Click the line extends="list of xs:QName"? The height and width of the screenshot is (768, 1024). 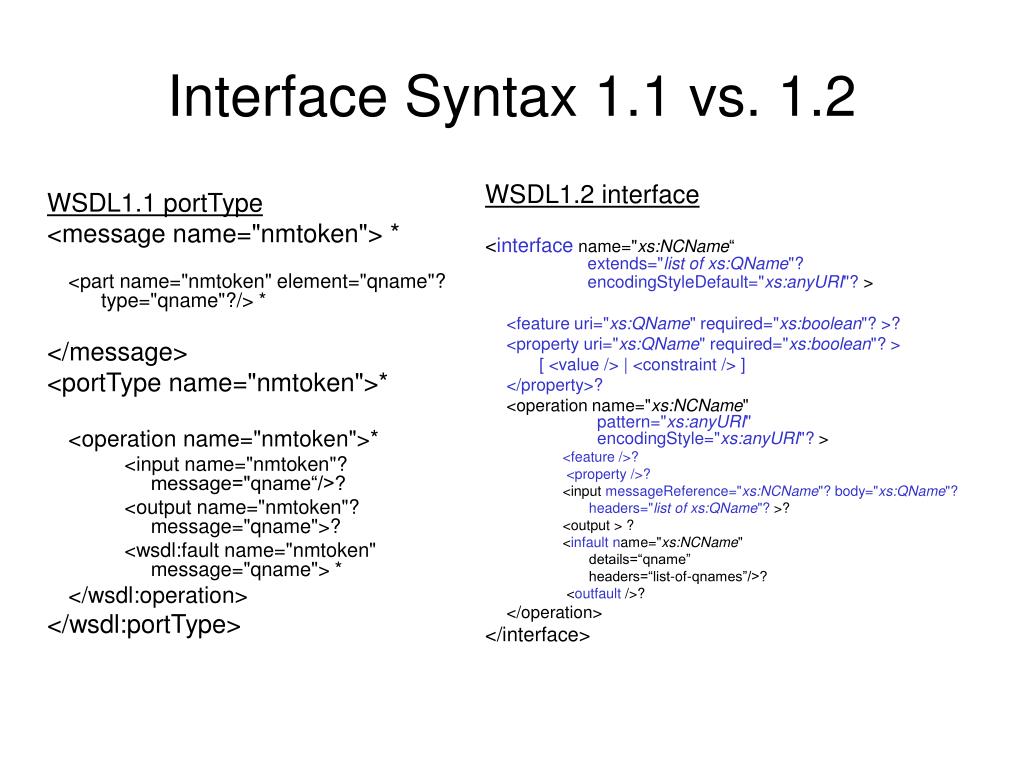[x=695, y=264]
